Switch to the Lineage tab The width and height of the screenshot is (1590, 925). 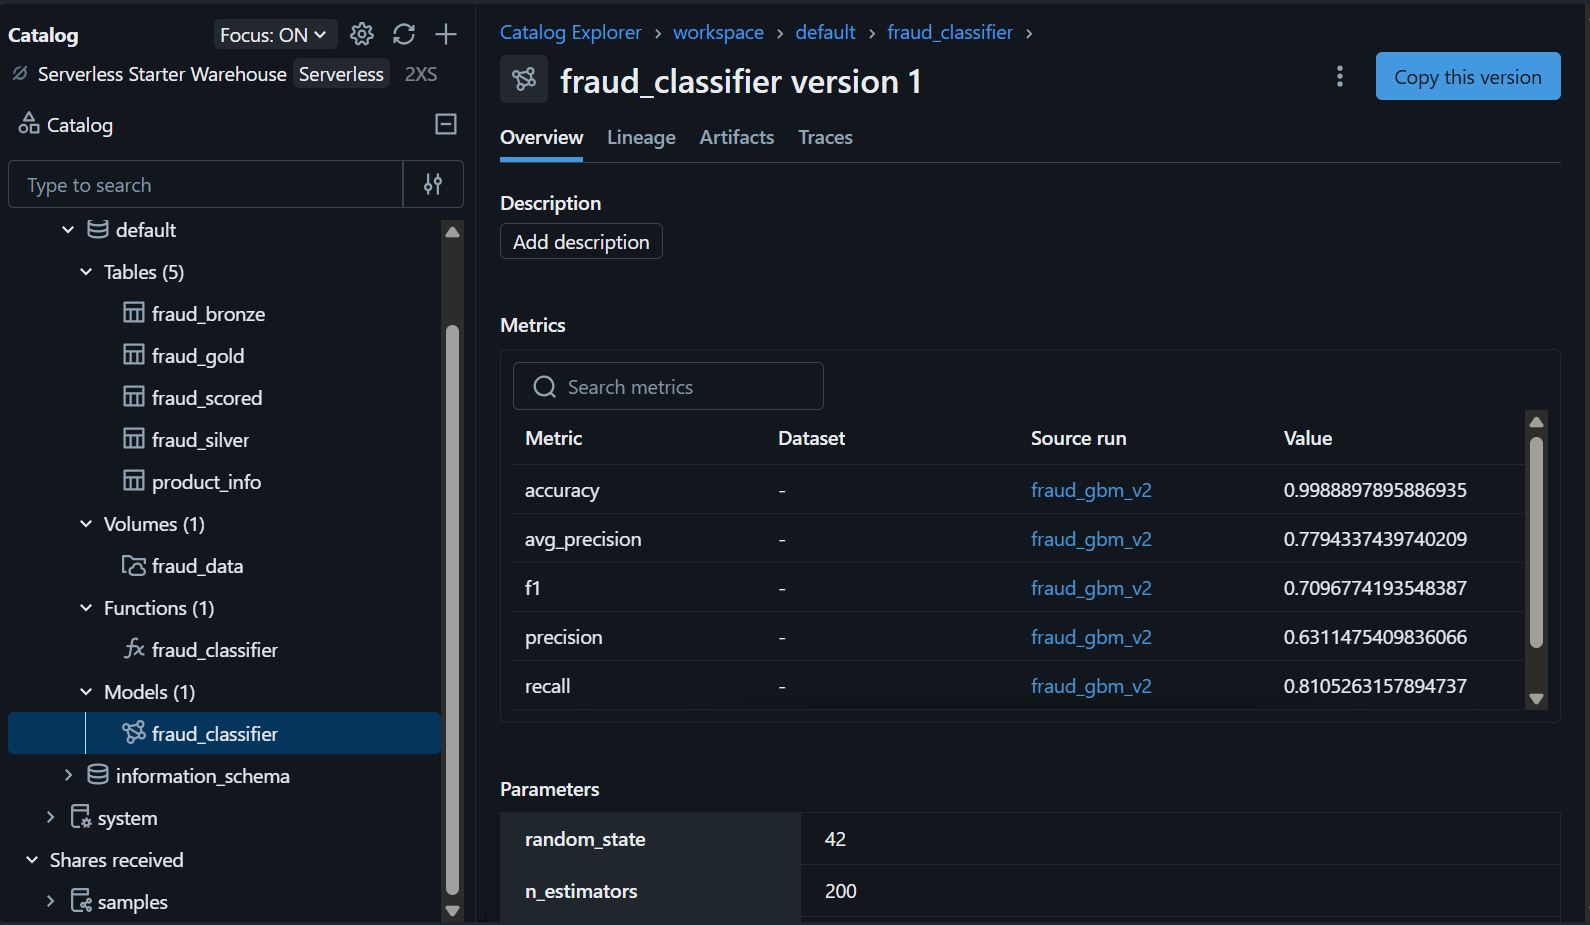[641, 138]
